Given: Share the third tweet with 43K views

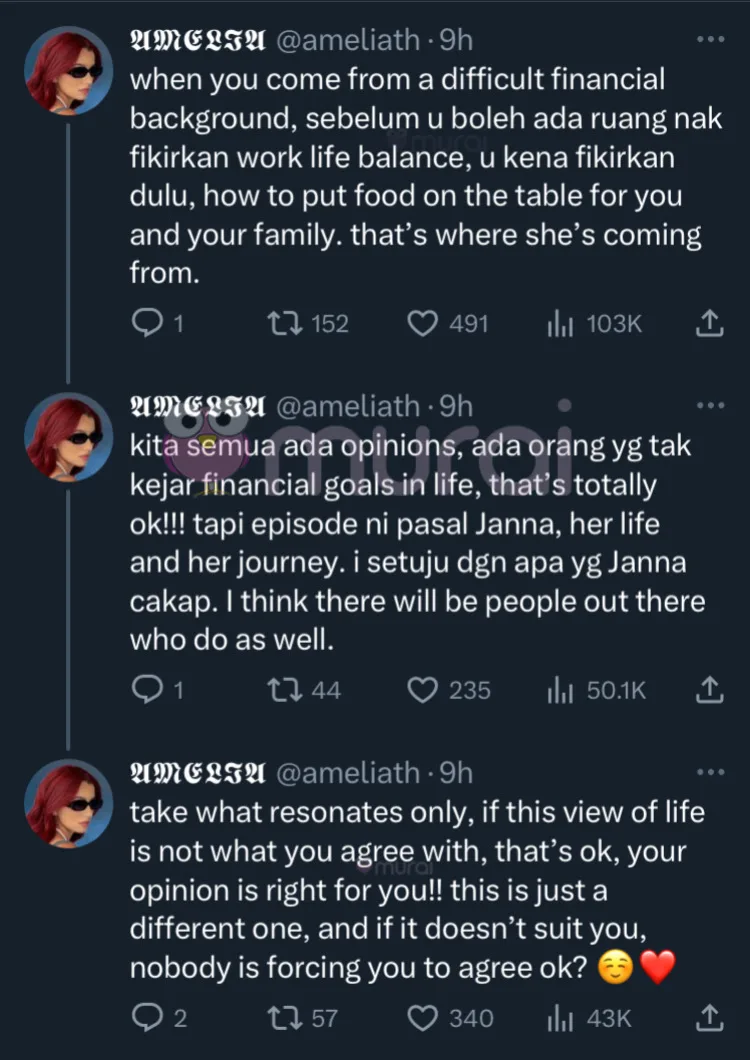Looking at the screenshot, I should tap(708, 1019).
